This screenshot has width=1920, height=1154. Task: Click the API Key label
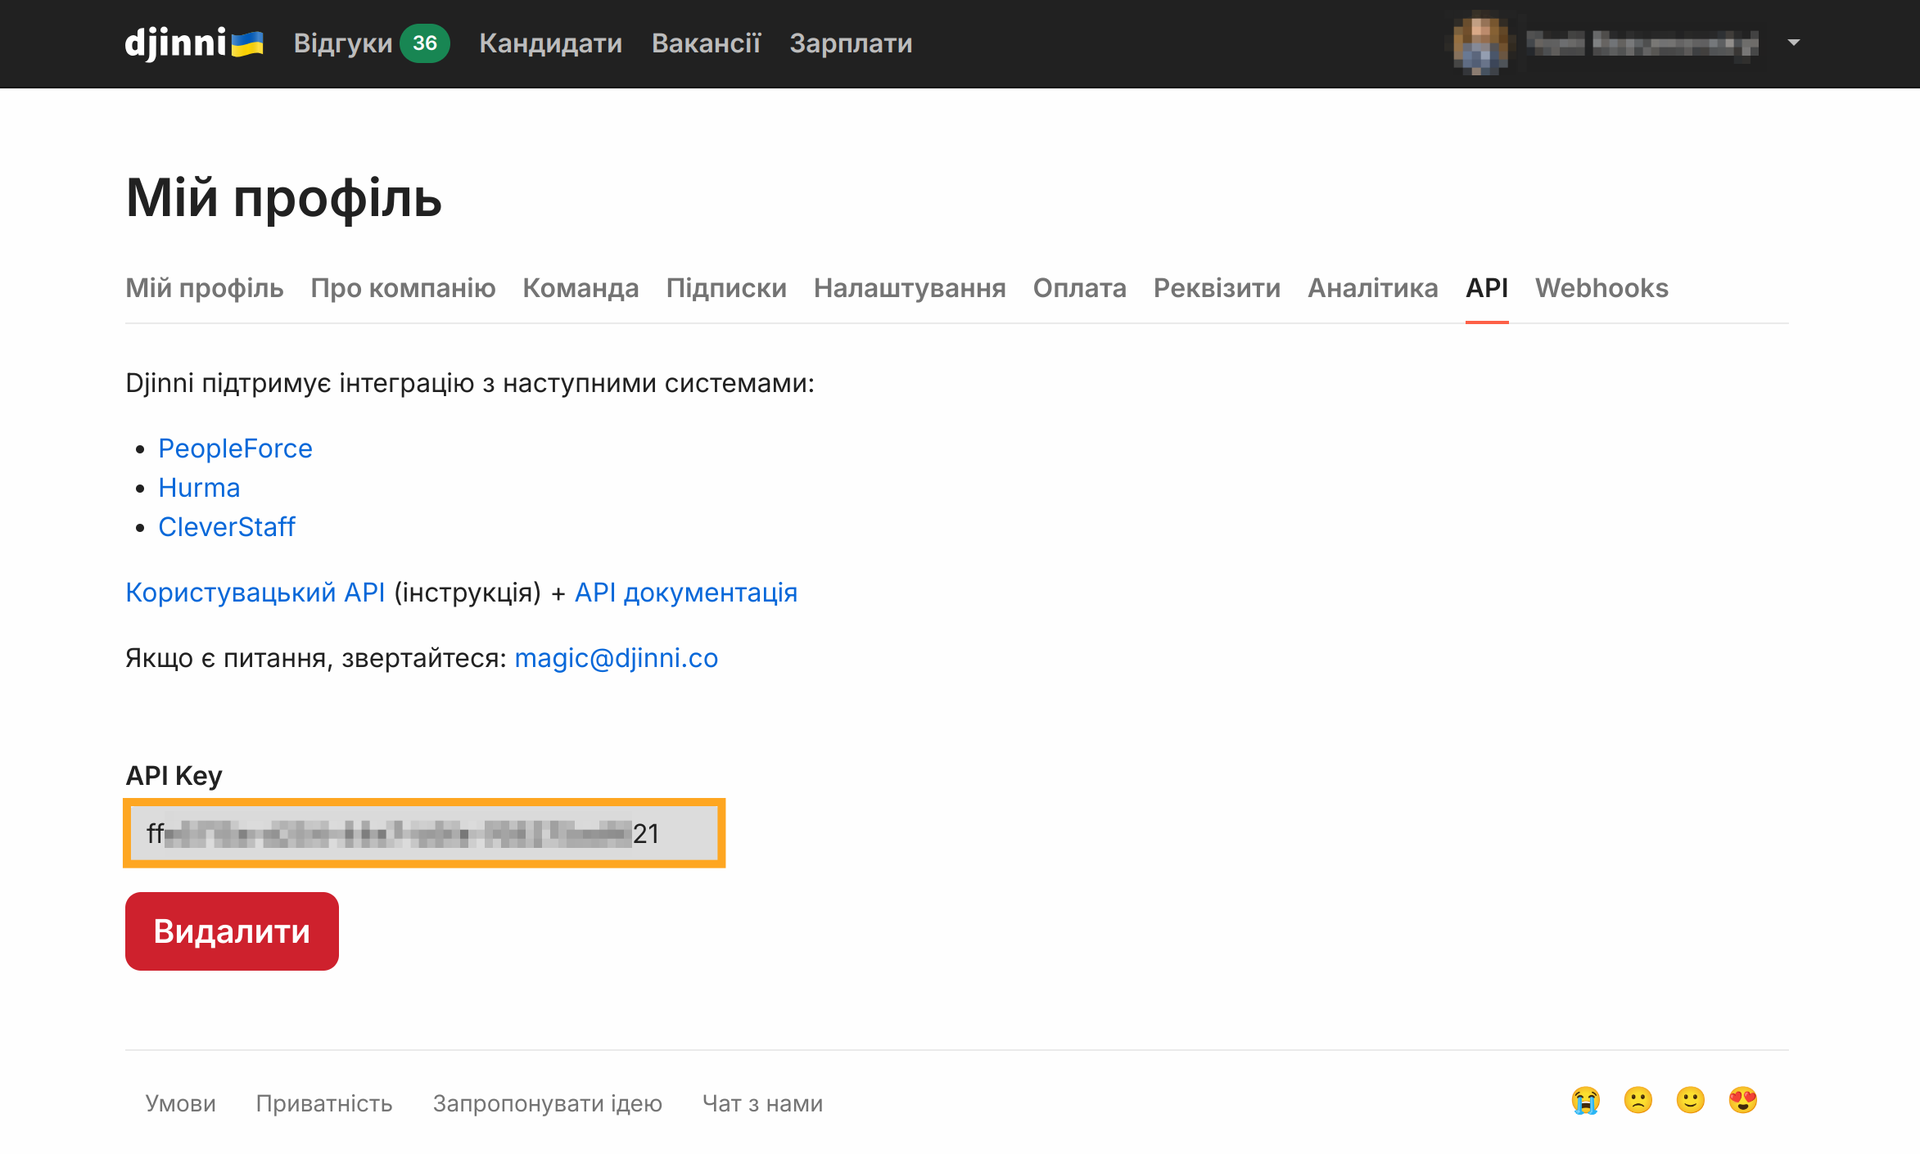point(174,775)
